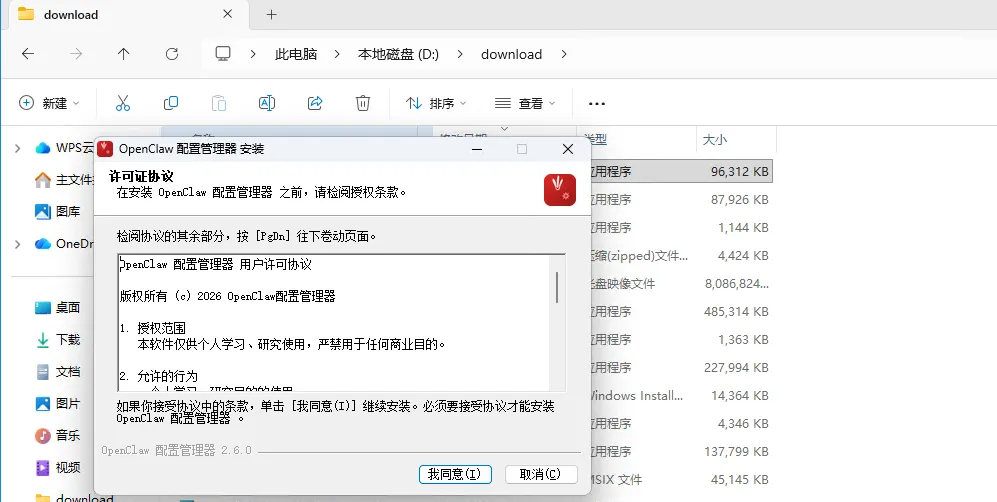This screenshot has width=997, height=502.
Task: Select the file row sized 485,314 KB
Action: coord(681,311)
